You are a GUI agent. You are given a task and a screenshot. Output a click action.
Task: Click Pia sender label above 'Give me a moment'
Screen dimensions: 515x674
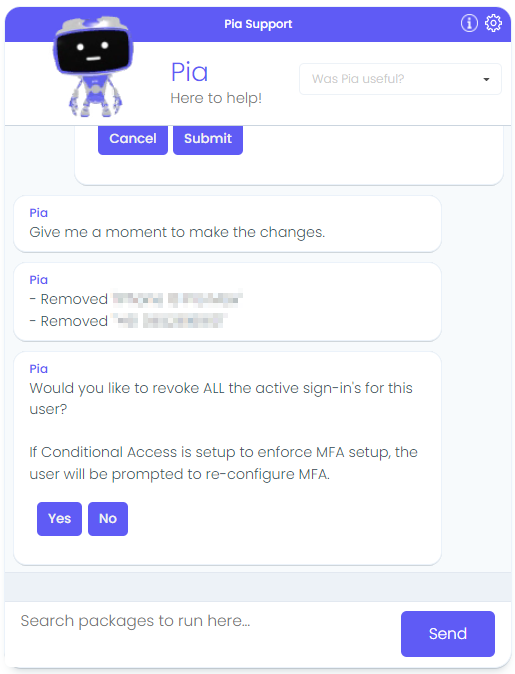[x=38, y=213]
